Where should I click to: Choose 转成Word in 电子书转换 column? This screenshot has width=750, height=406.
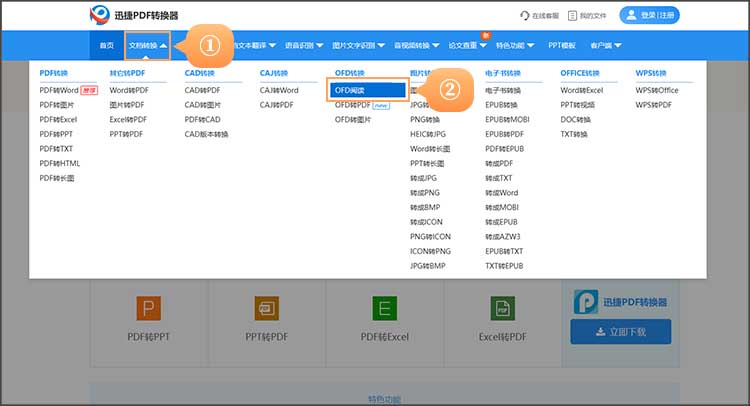pos(501,193)
